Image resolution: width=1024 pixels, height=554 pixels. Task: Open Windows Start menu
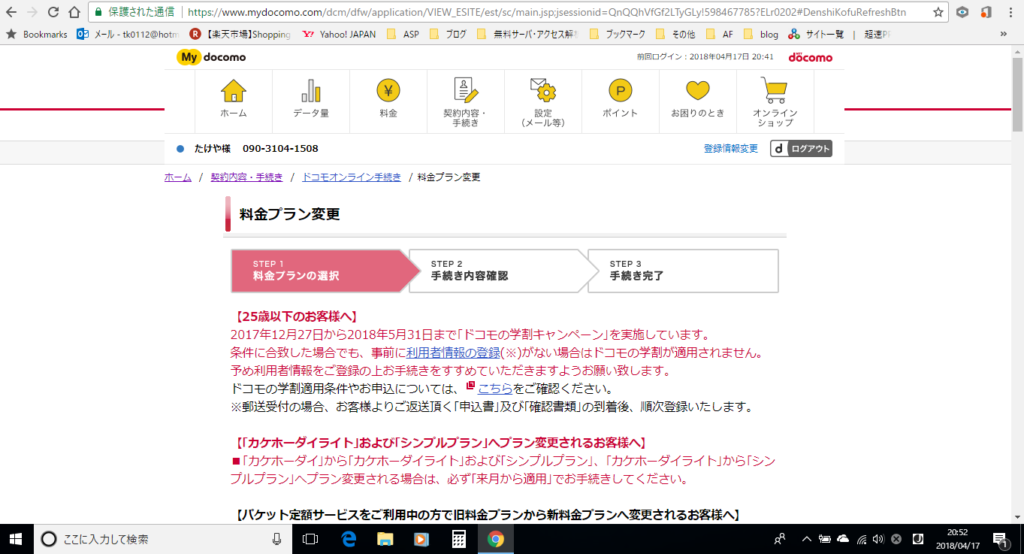[x=16, y=539]
